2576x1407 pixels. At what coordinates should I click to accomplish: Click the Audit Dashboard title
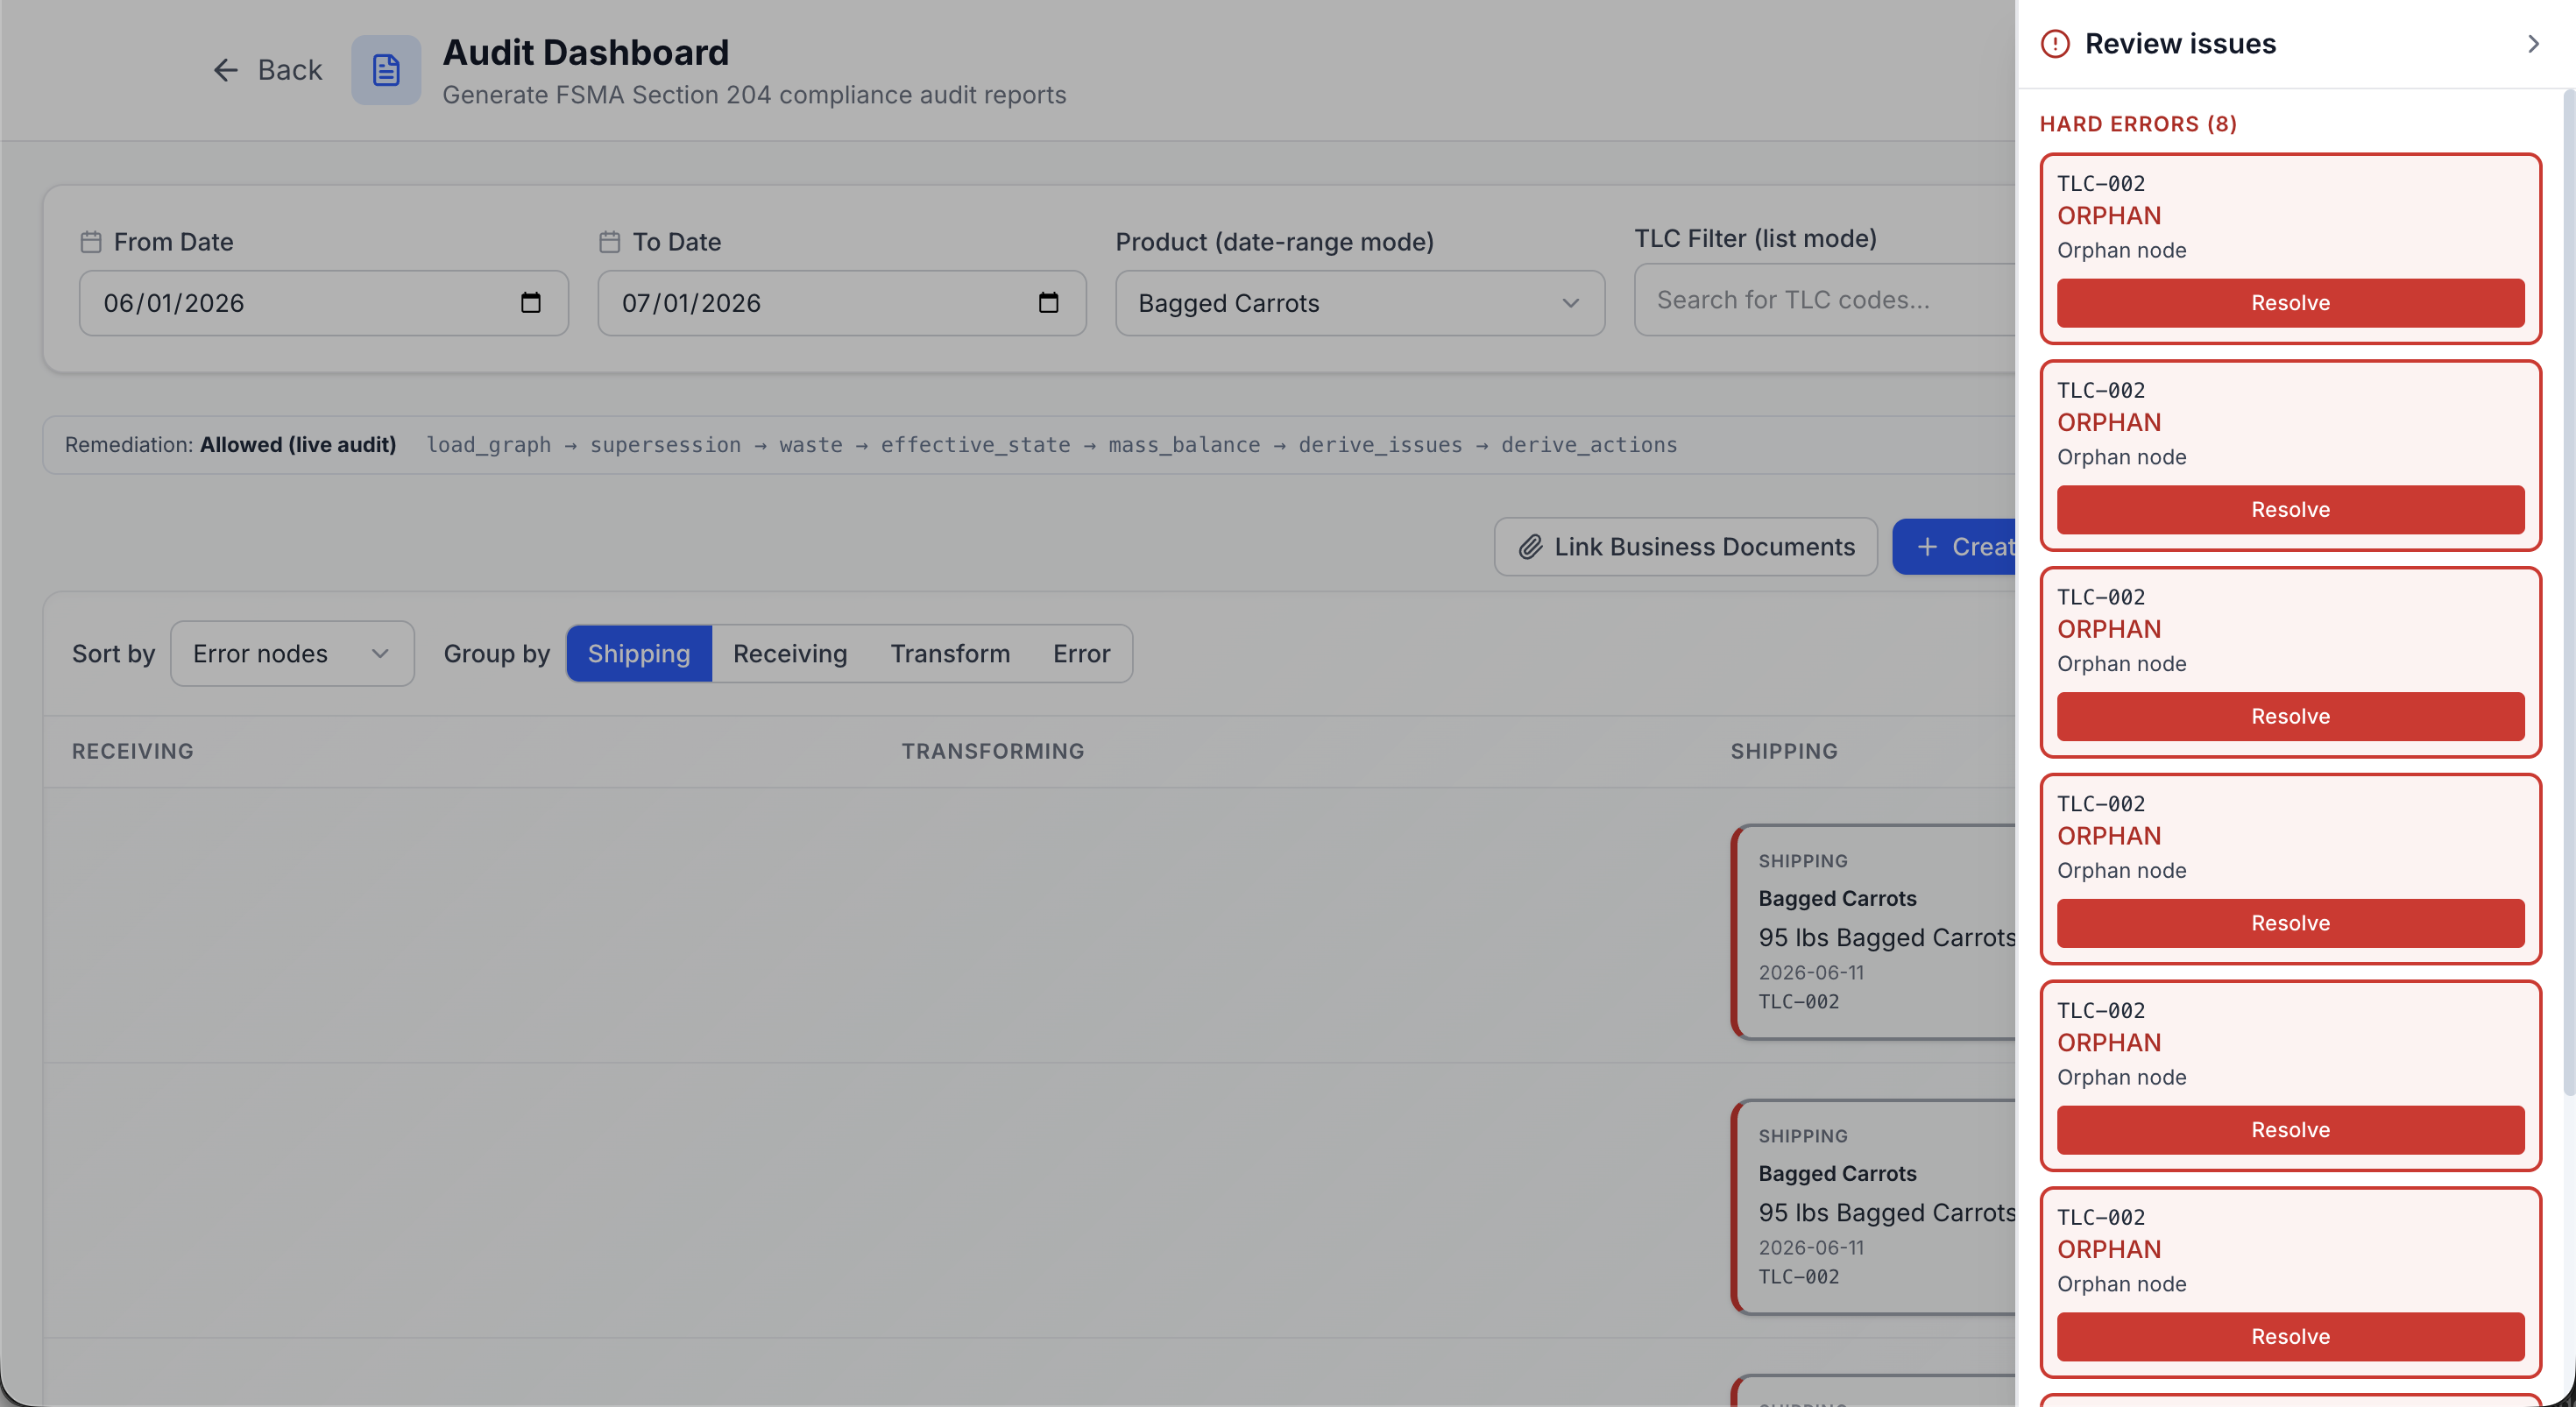(586, 52)
